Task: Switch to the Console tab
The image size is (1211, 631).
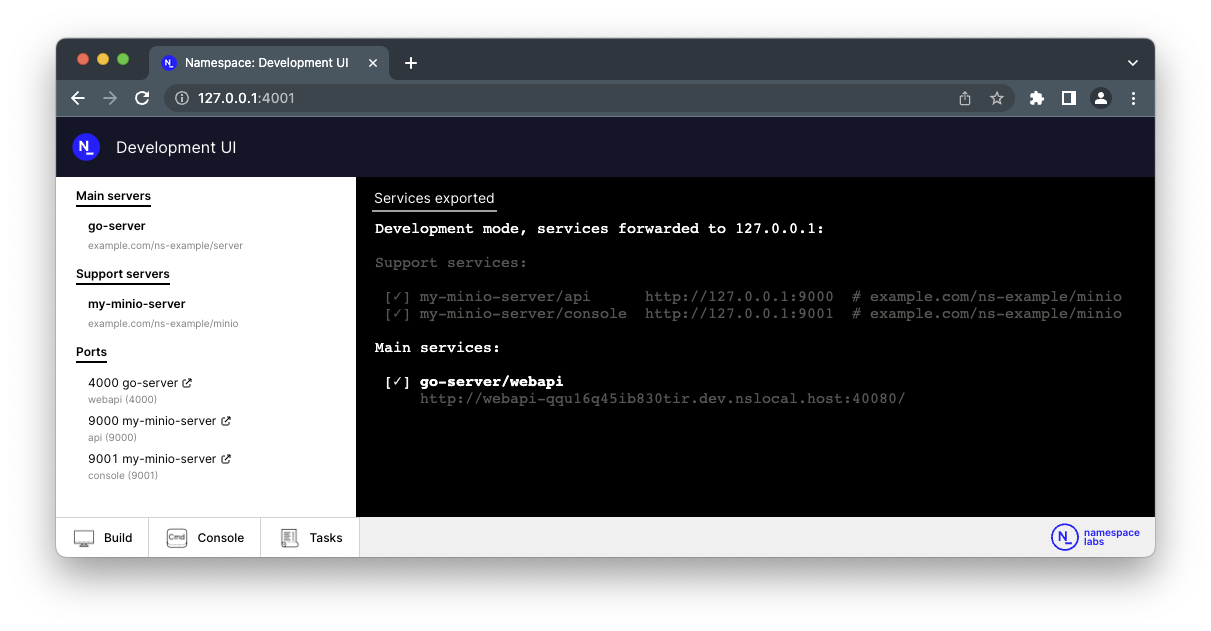Action: point(206,538)
